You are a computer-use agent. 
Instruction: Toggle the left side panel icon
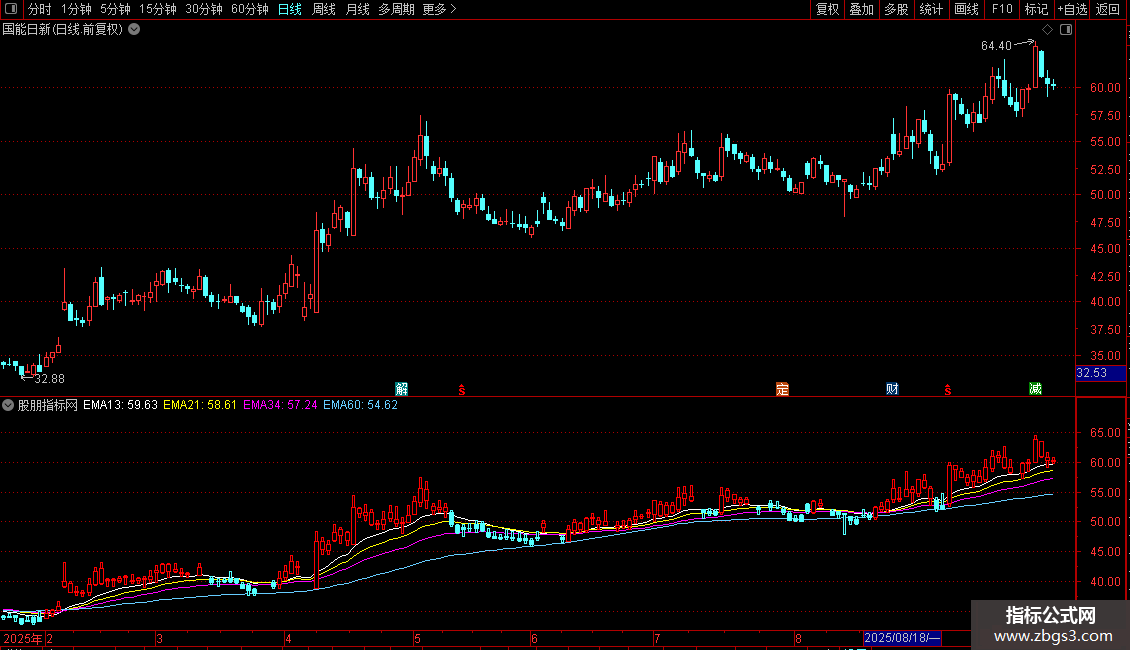tap(11, 9)
